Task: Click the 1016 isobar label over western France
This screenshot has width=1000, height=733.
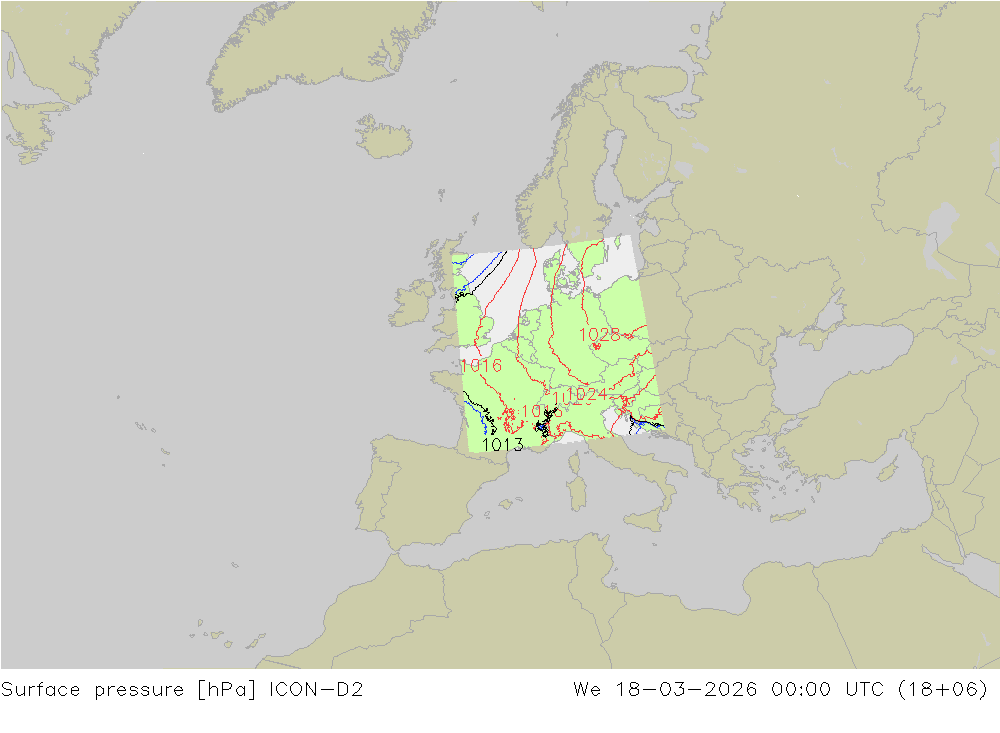Action: click(x=481, y=366)
